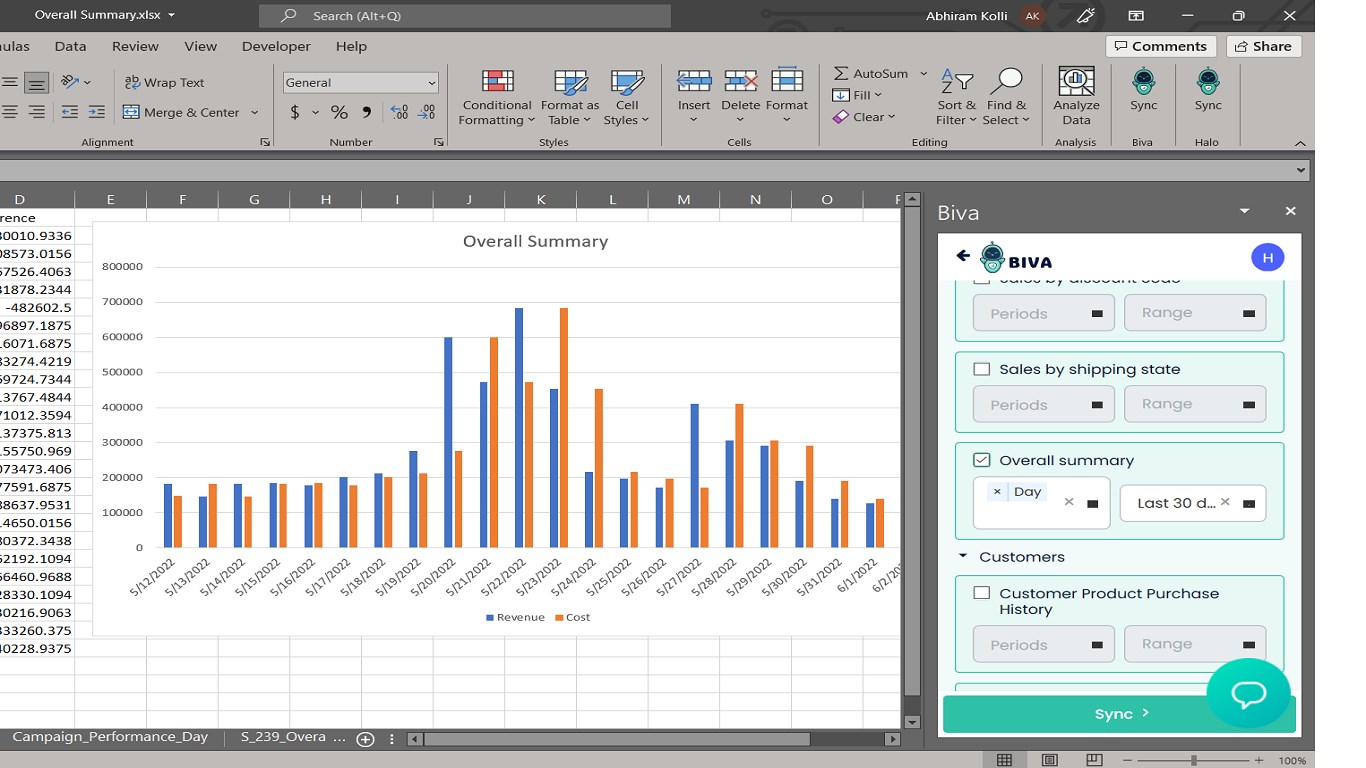Click the Halo Sync ribbon icon
Screen dimensions: 1366x768
[x=1208, y=91]
